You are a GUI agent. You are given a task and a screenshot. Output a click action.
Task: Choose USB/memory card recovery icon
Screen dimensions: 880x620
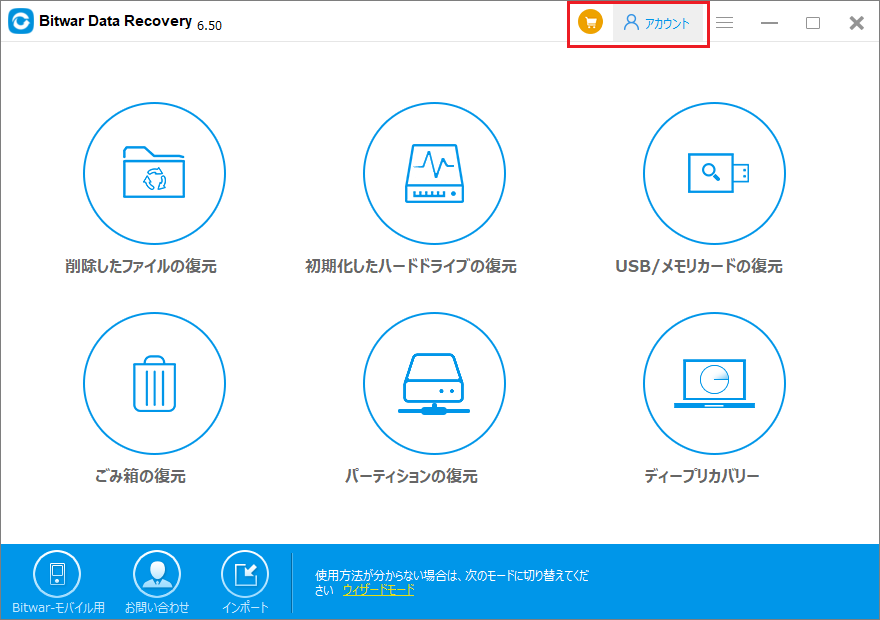713,173
